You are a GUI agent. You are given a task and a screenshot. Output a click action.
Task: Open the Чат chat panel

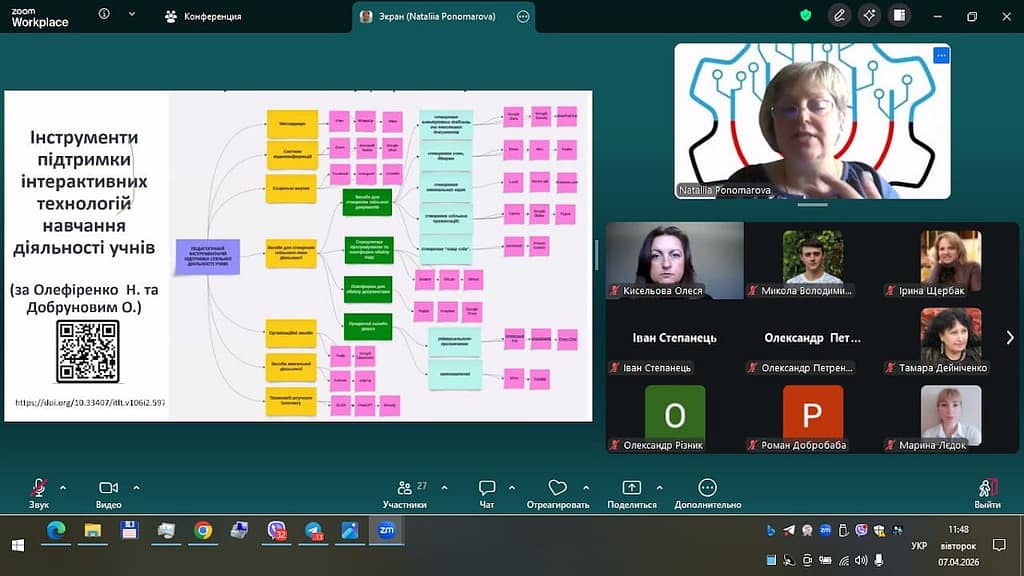pos(487,489)
